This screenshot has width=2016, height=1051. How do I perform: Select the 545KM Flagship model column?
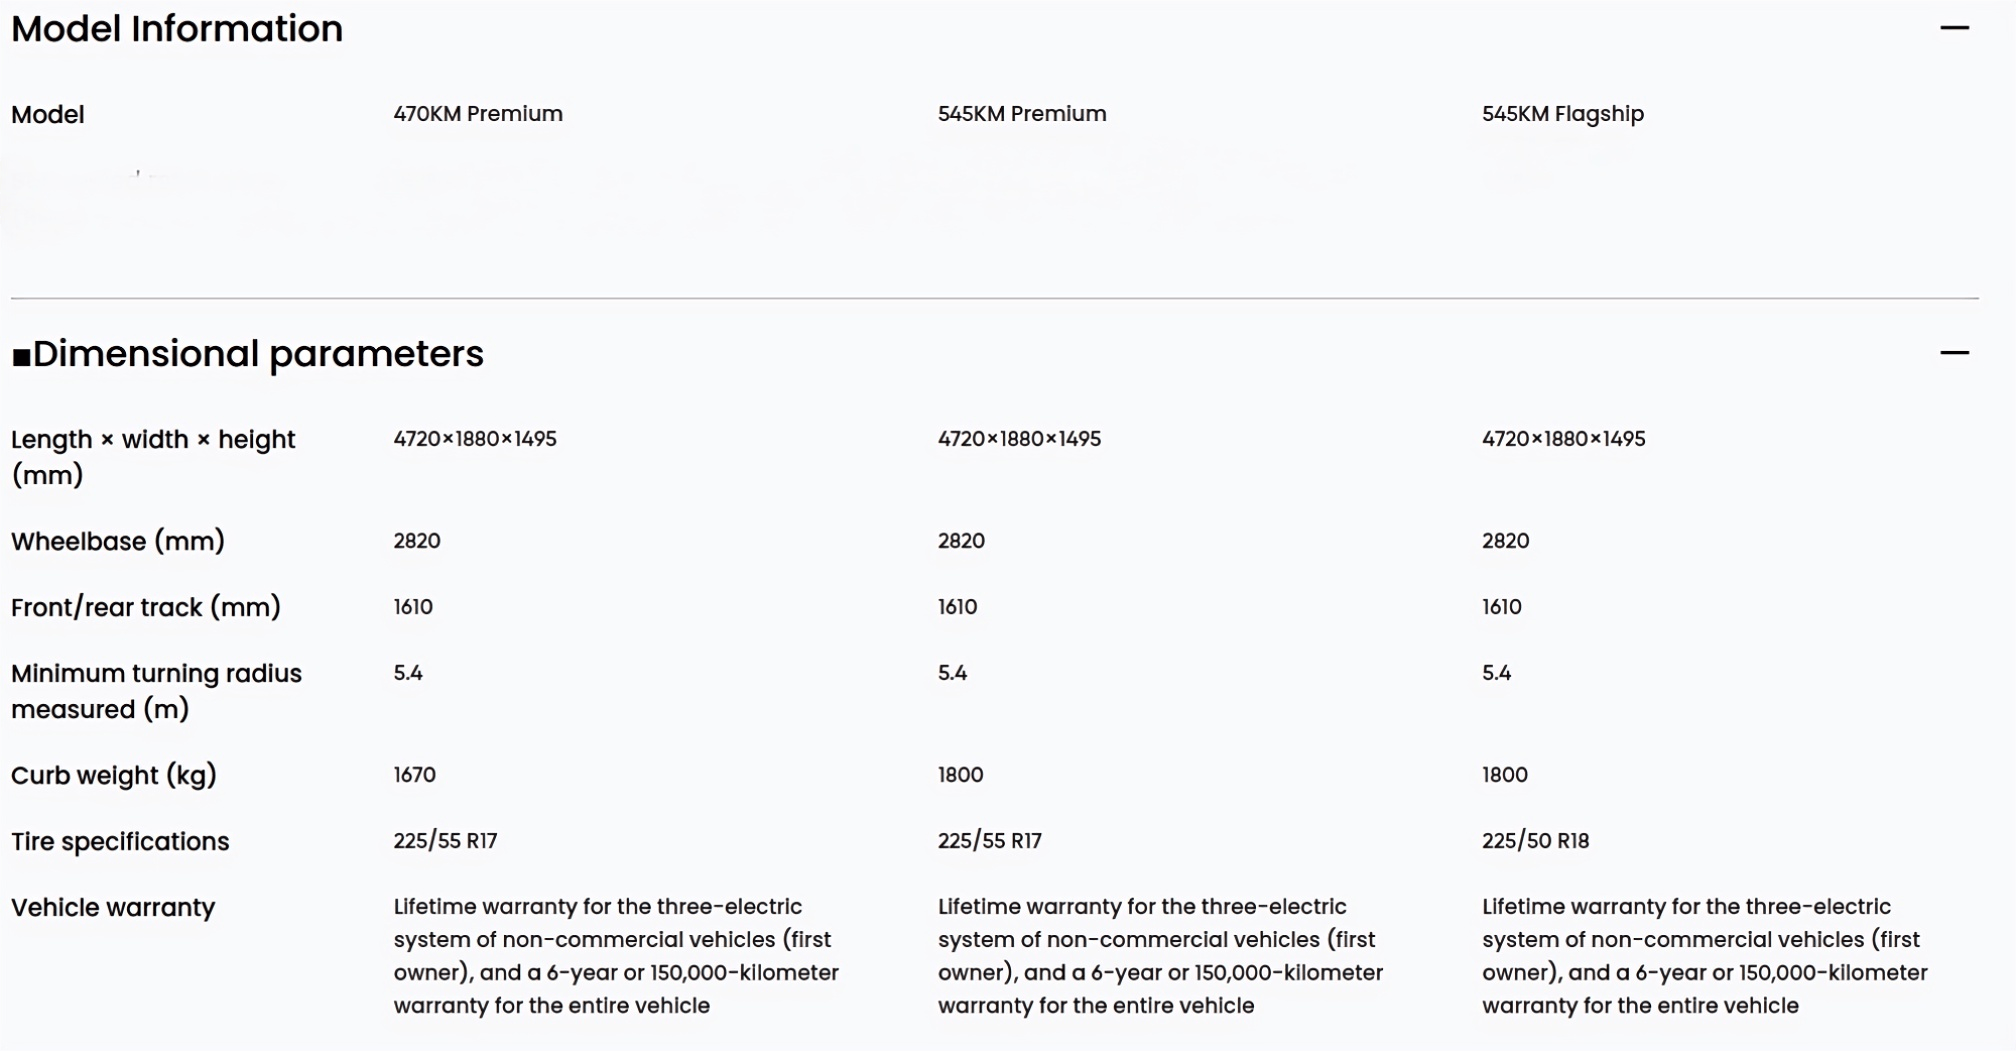point(1563,114)
